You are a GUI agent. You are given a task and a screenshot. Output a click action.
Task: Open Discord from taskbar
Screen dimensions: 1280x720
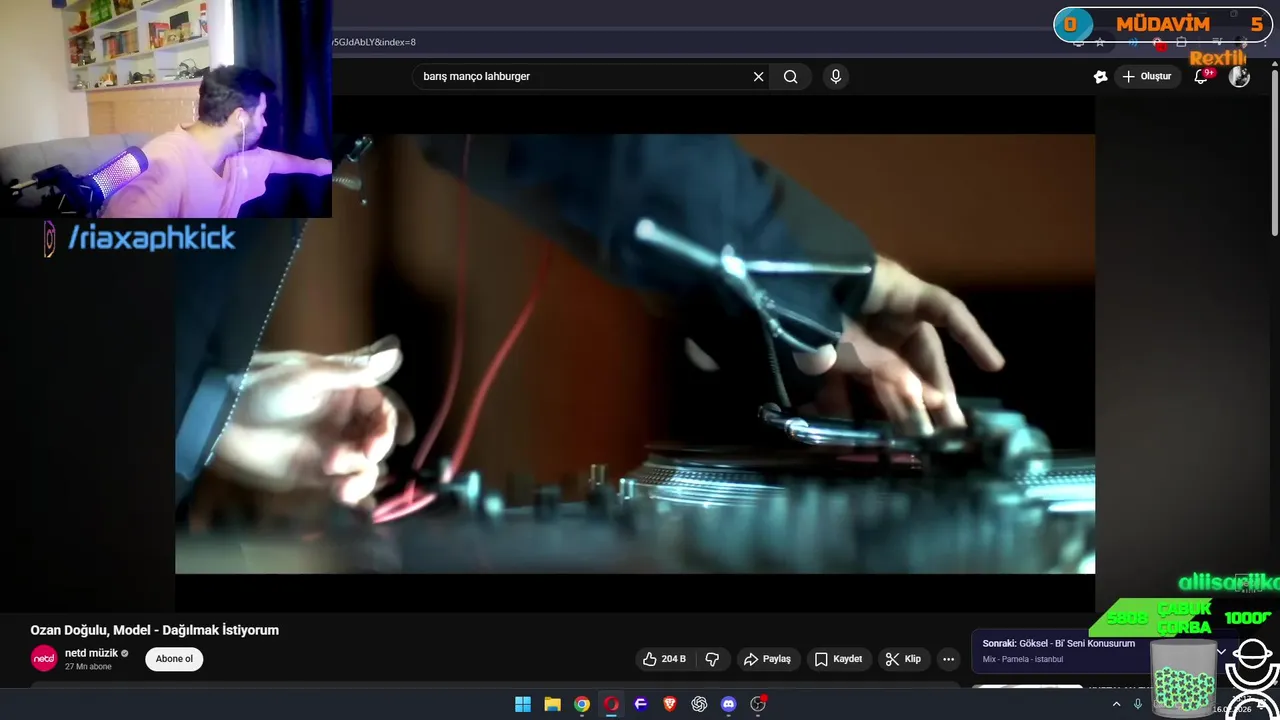pyautogui.click(x=728, y=704)
